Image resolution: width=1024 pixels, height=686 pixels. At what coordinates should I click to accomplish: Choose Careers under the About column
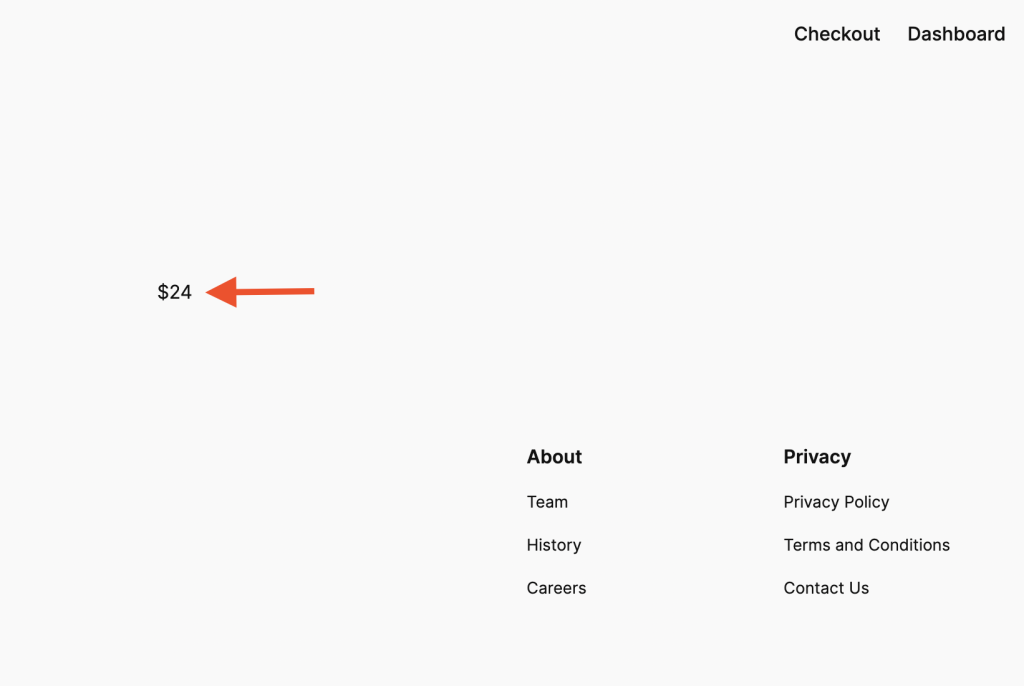click(x=556, y=588)
